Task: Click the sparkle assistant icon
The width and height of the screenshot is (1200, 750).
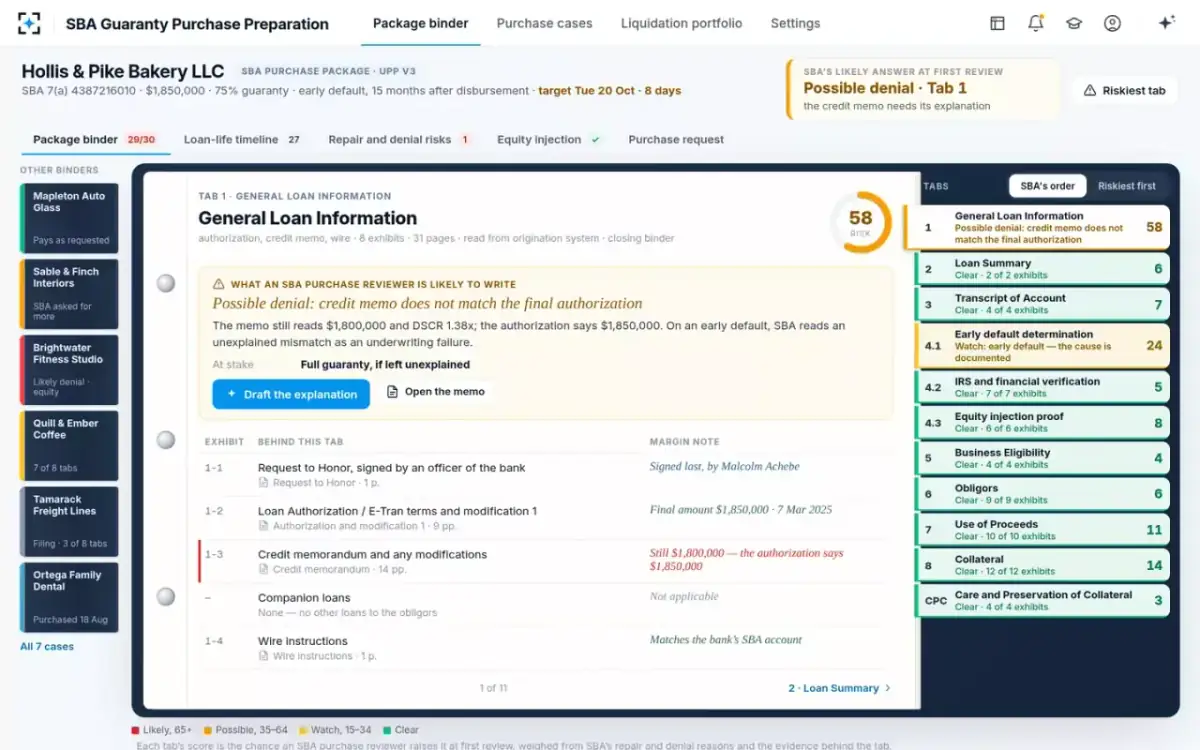Action: tap(1166, 23)
